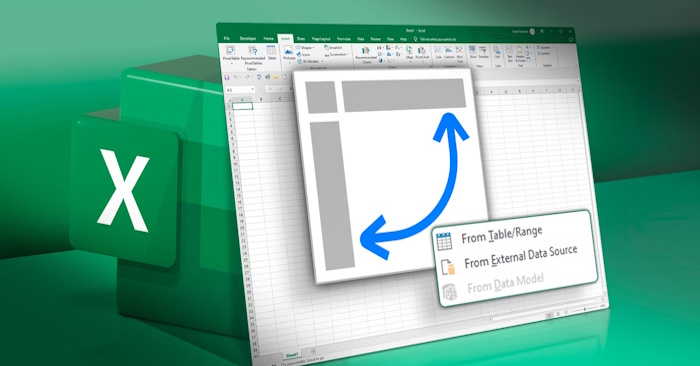Click column B header
Screen dimensions: 700x366
coord(261,99)
